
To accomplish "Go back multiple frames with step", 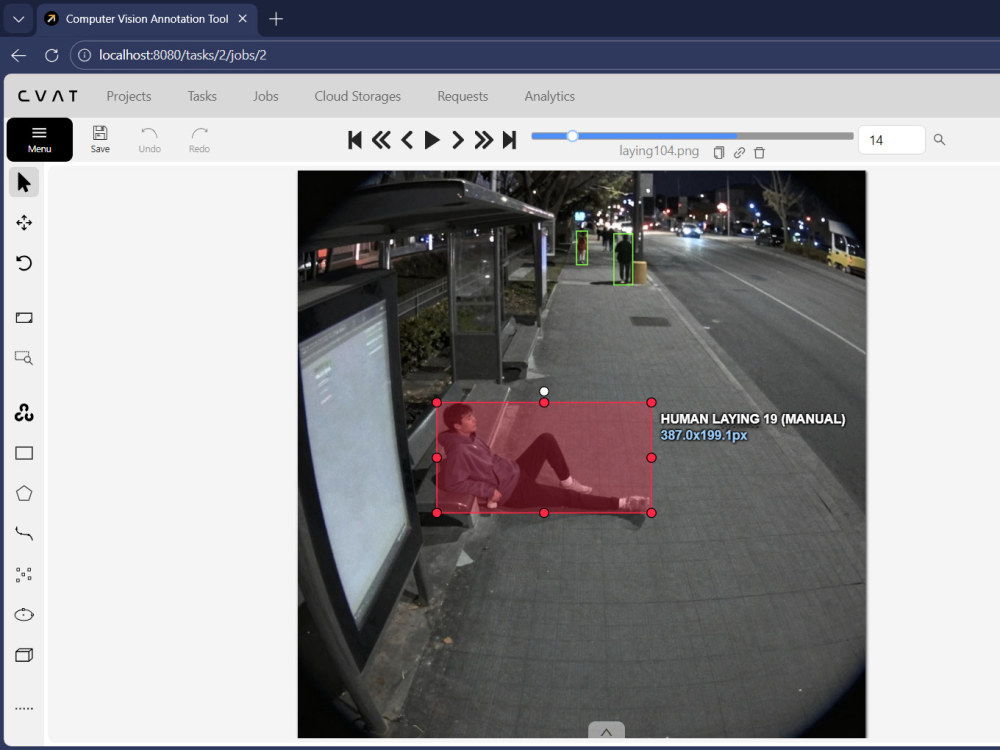I will point(381,140).
